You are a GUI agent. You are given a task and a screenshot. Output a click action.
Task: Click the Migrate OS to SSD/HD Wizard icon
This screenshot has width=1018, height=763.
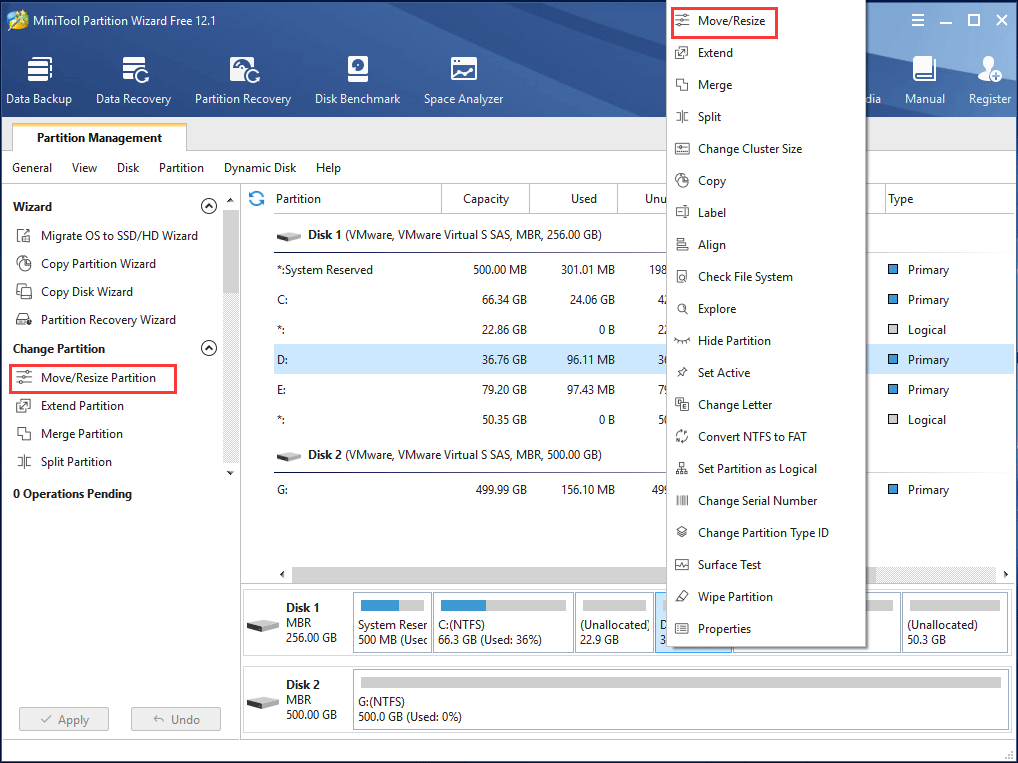coord(24,236)
